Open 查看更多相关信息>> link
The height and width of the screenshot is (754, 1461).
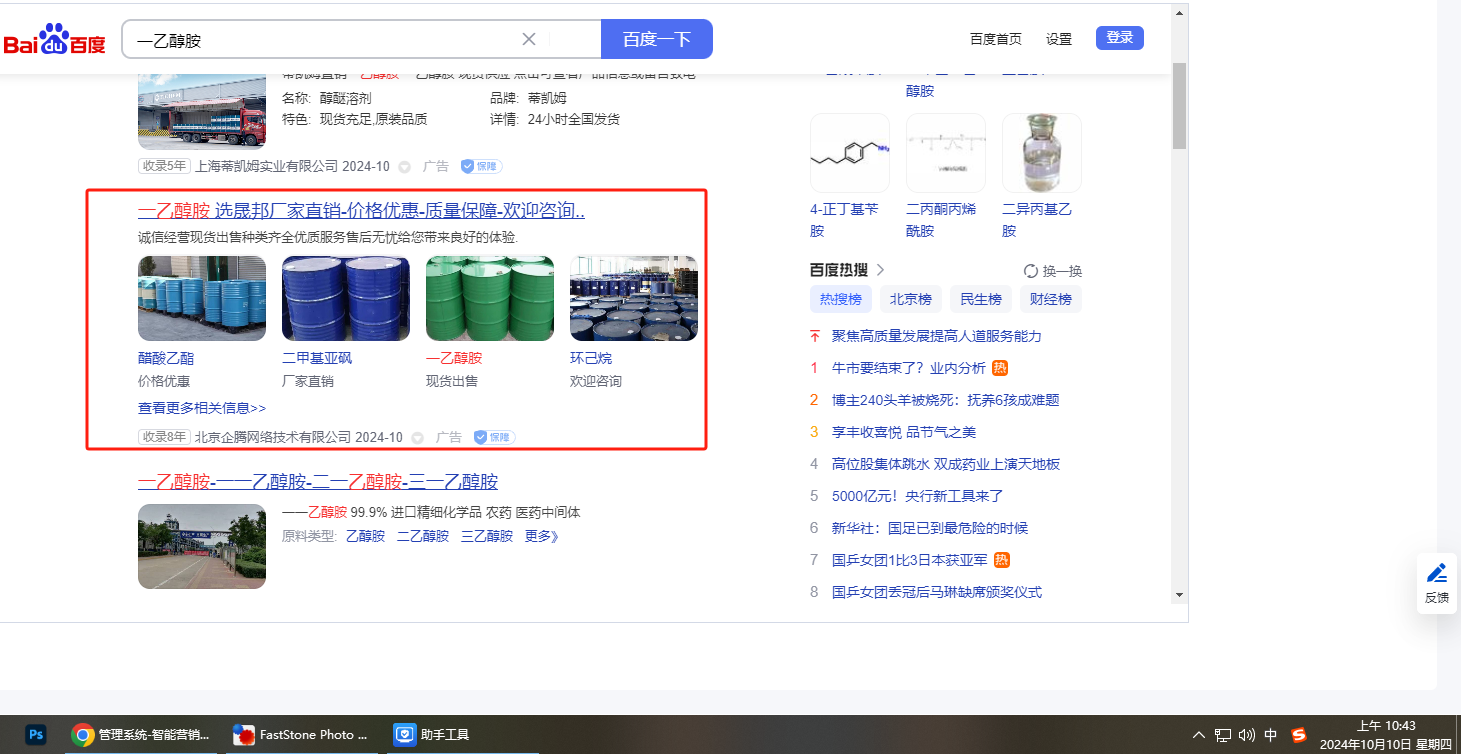(202, 408)
